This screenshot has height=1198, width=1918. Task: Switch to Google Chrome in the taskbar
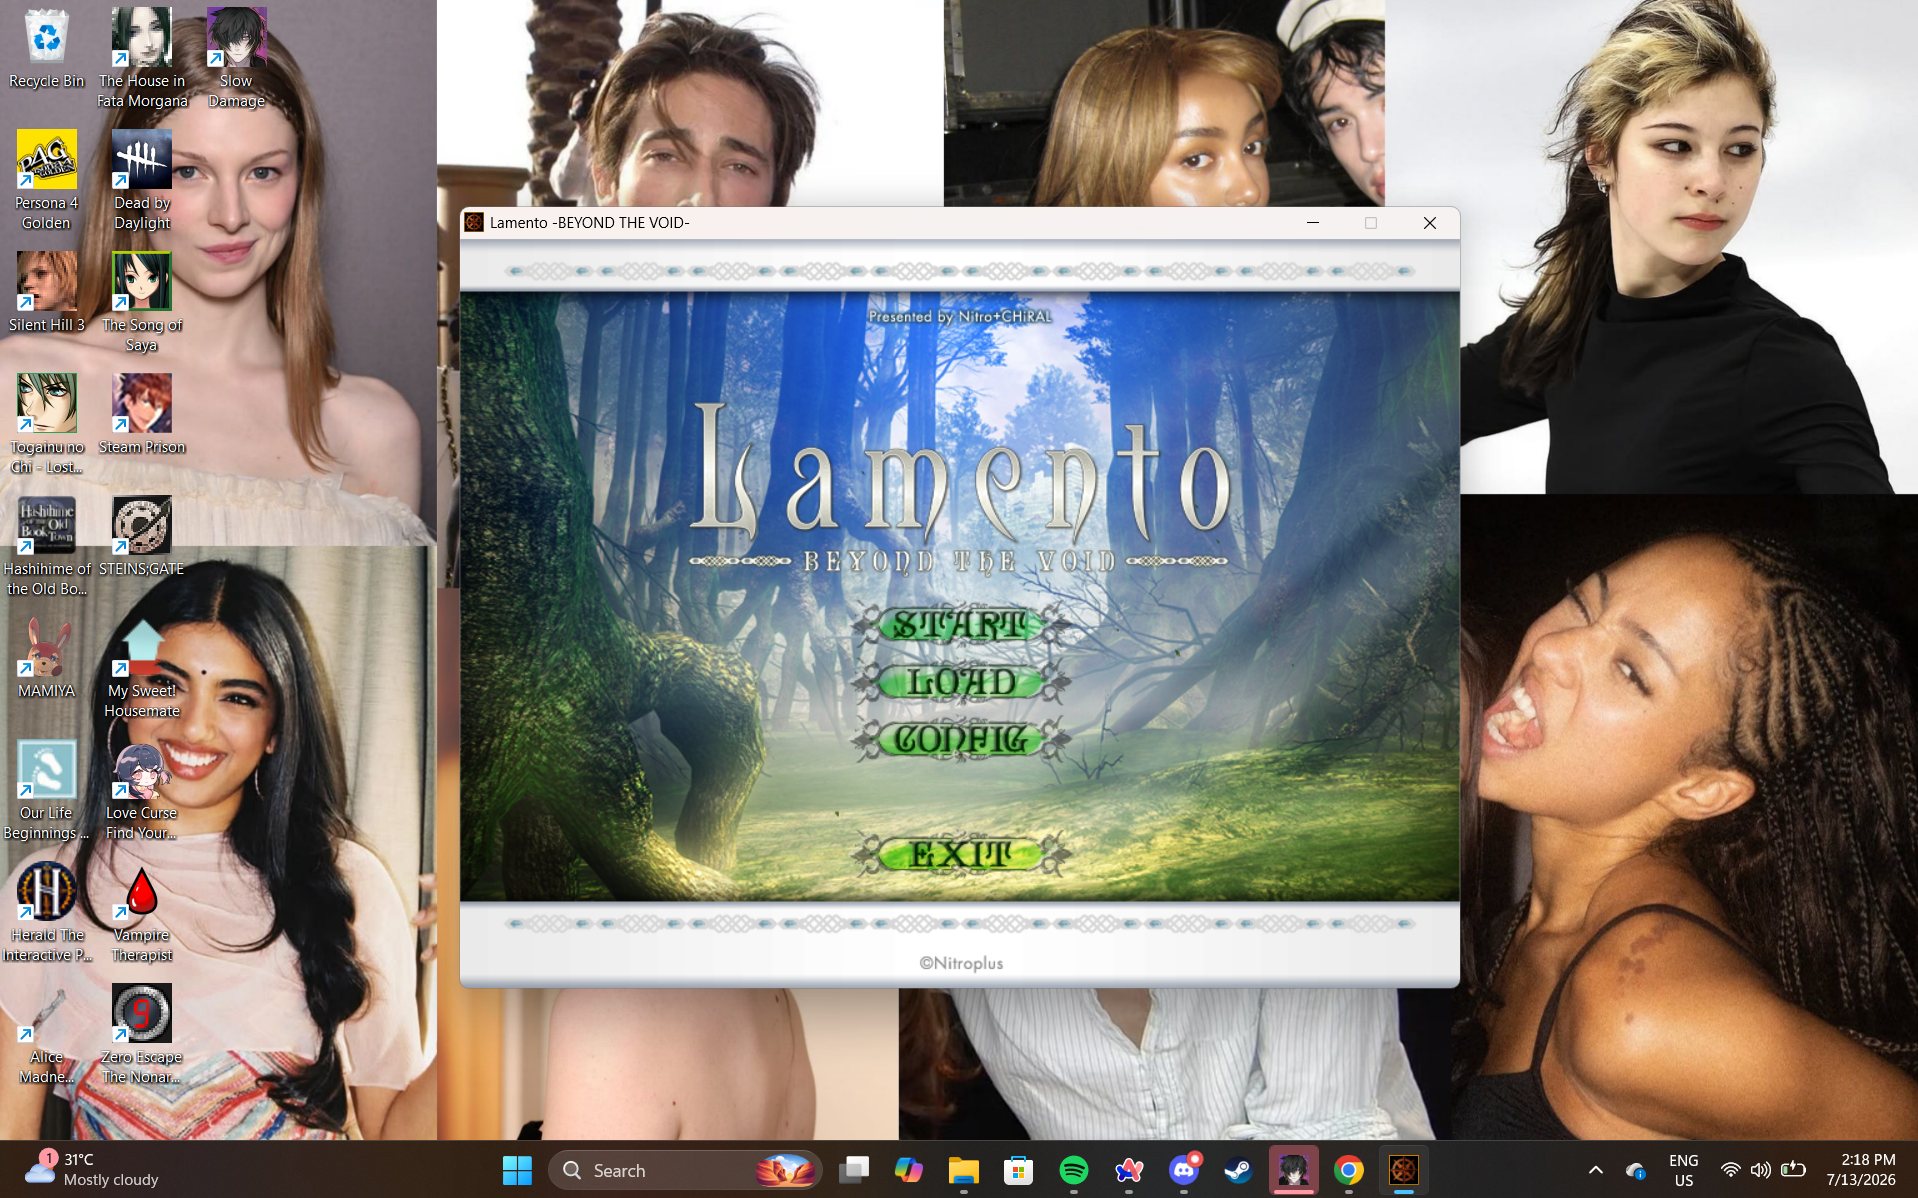coord(1349,1170)
